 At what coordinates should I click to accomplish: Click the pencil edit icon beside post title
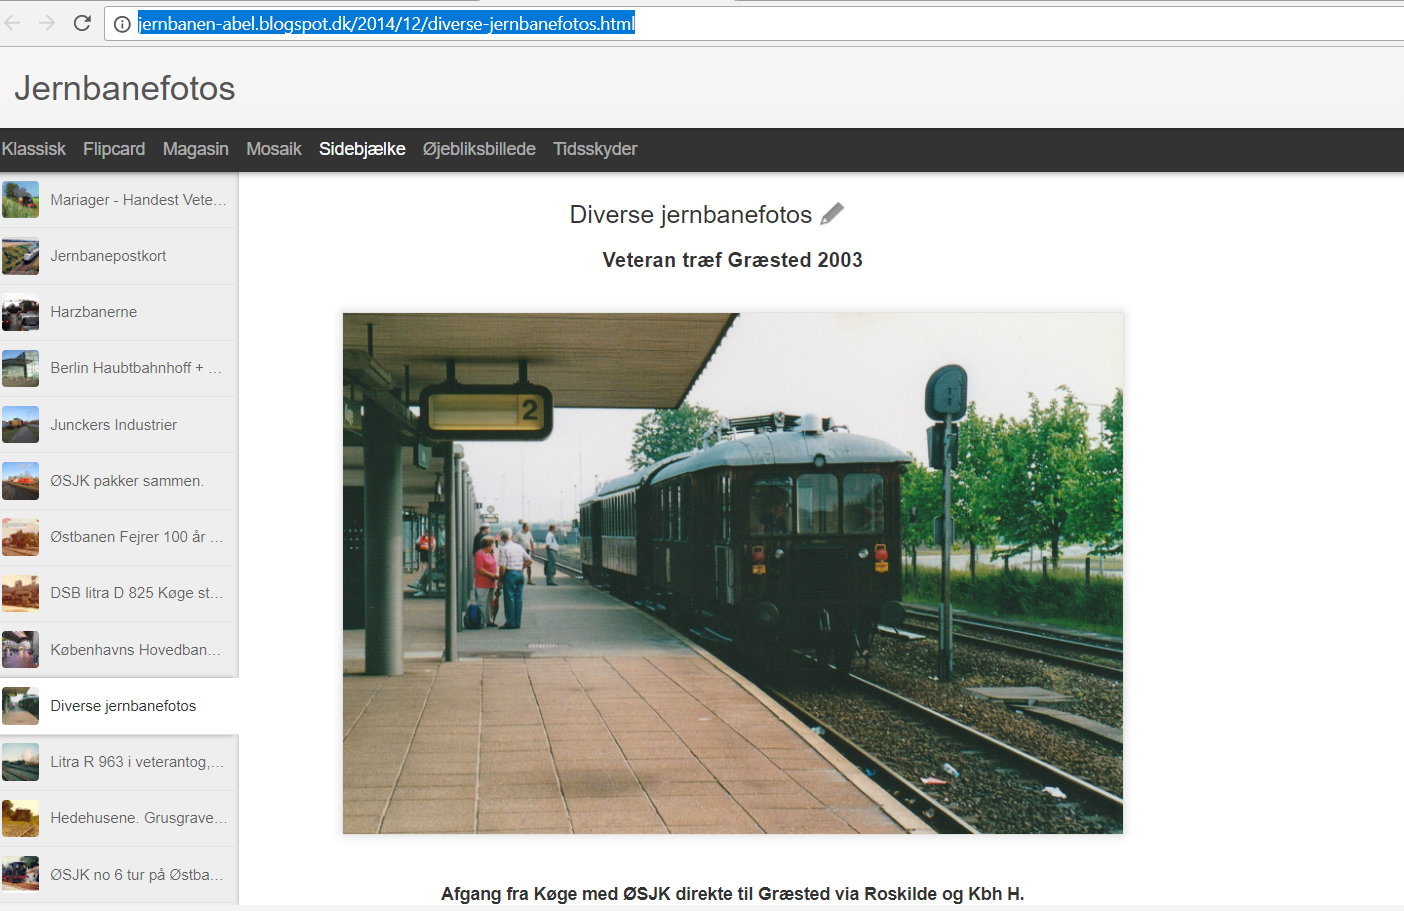coord(832,214)
